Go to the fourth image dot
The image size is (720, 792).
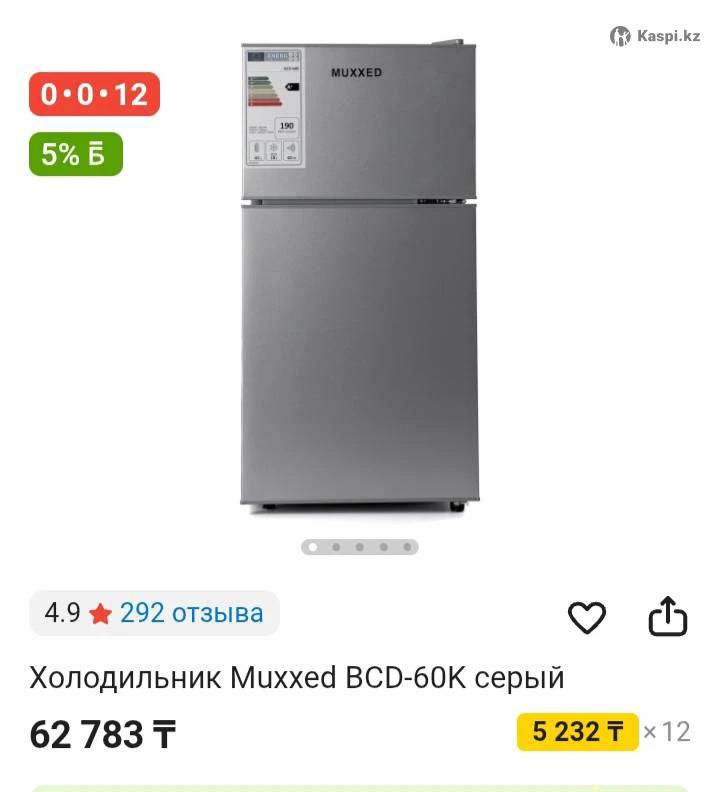[383, 547]
